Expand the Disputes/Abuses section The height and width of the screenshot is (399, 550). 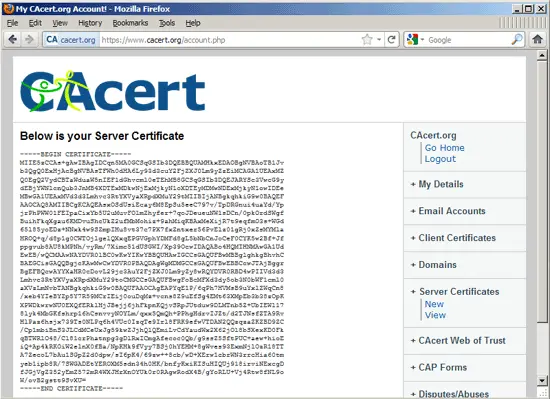click(x=450, y=394)
